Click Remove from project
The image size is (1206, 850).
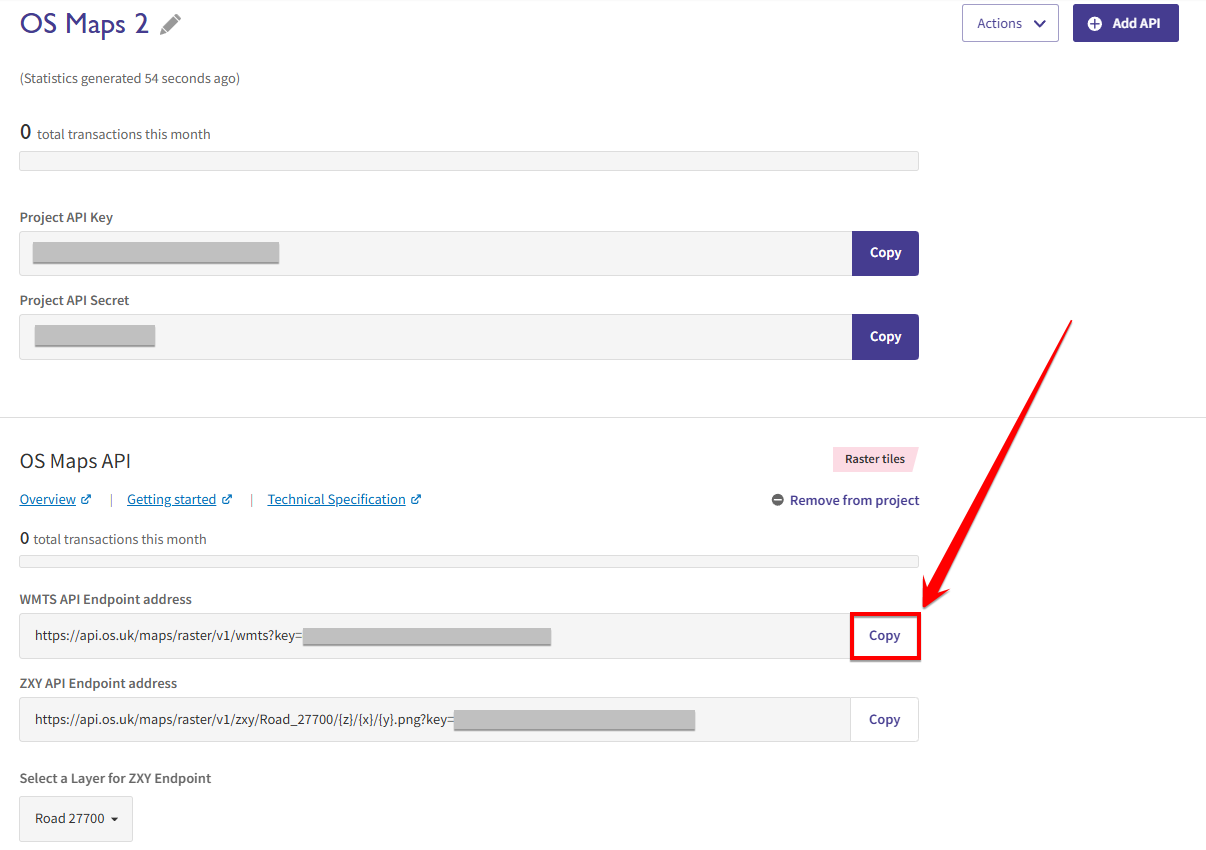(x=845, y=500)
